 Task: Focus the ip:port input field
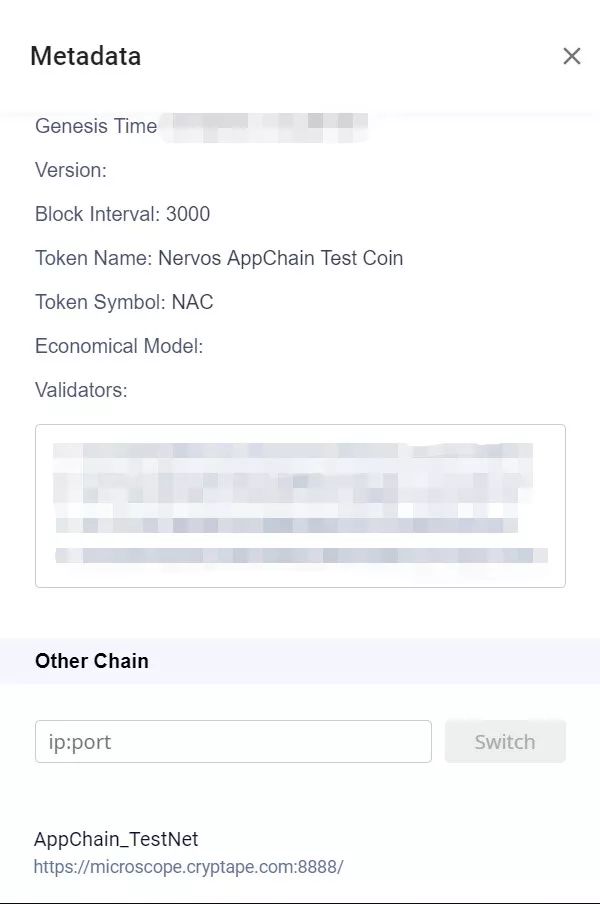(233, 742)
